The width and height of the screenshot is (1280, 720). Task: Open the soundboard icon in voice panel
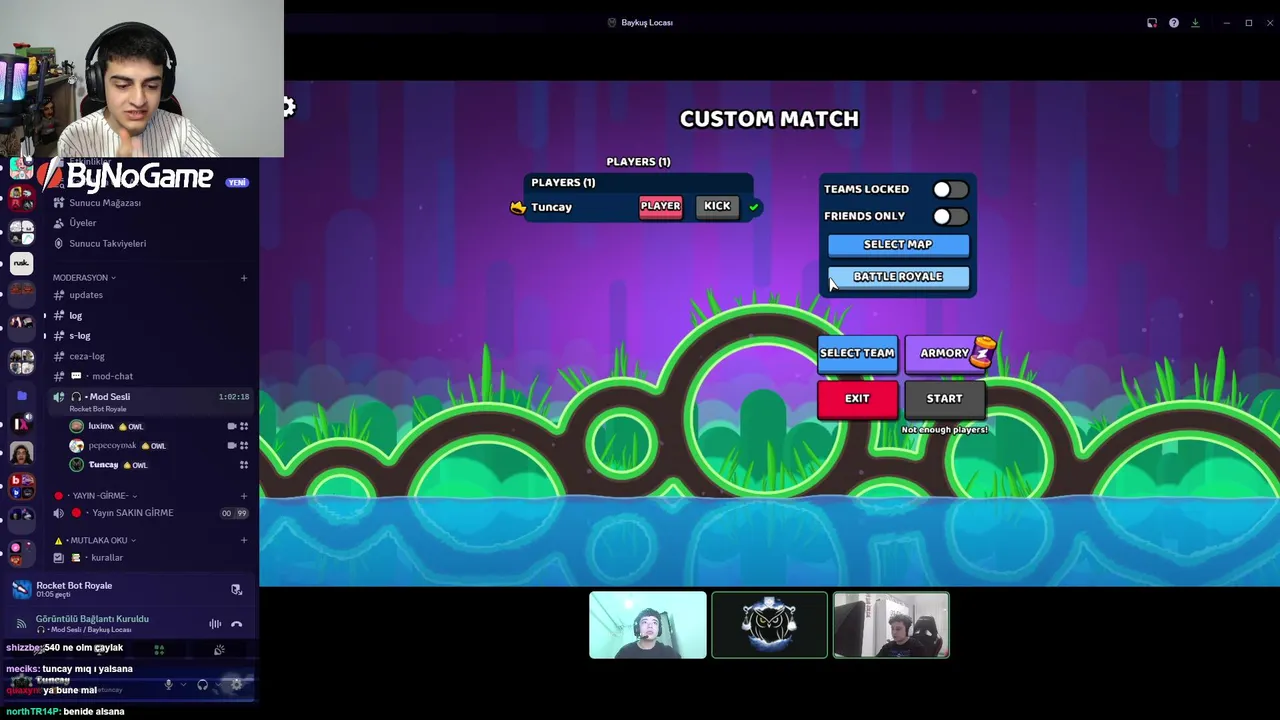[x=219, y=650]
